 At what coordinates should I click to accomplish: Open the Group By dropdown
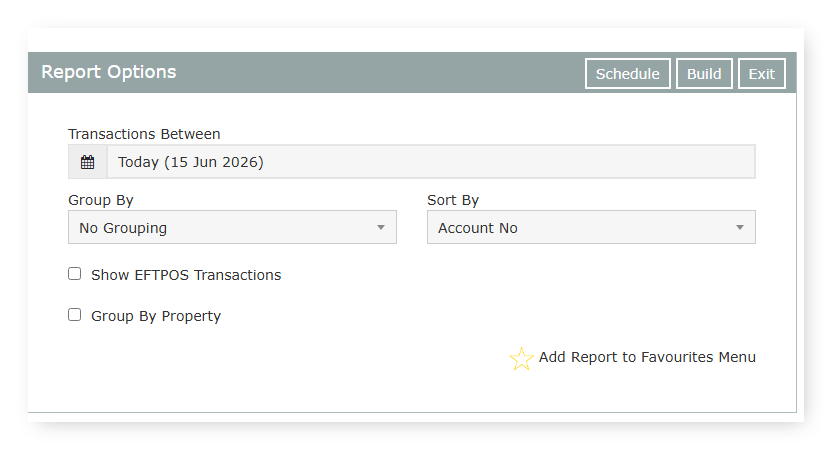point(232,227)
